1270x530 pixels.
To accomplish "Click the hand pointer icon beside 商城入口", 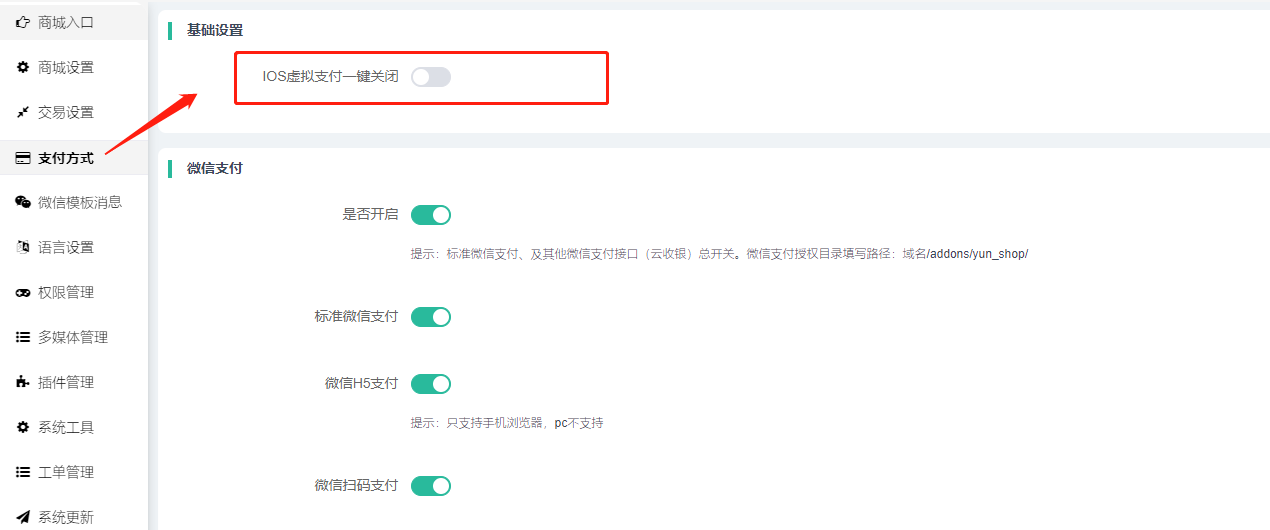I will tap(23, 22).
